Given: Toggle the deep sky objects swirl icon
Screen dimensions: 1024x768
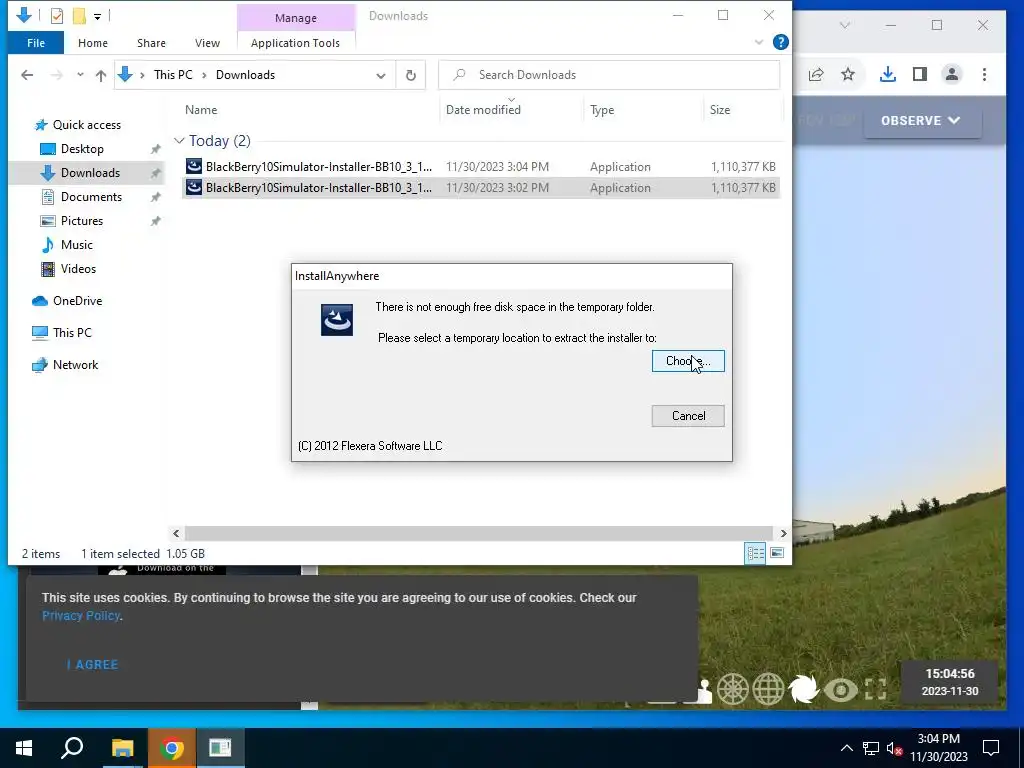Looking at the screenshot, I should coord(804,689).
